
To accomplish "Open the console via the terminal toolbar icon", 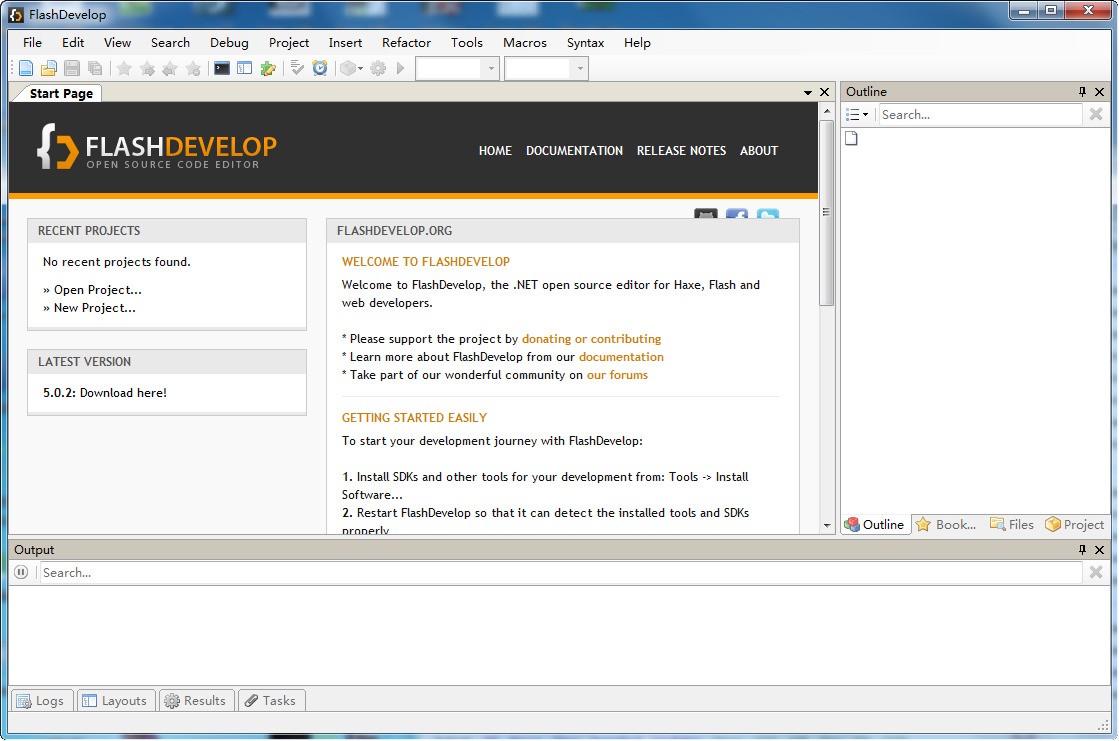I will coord(221,68).
